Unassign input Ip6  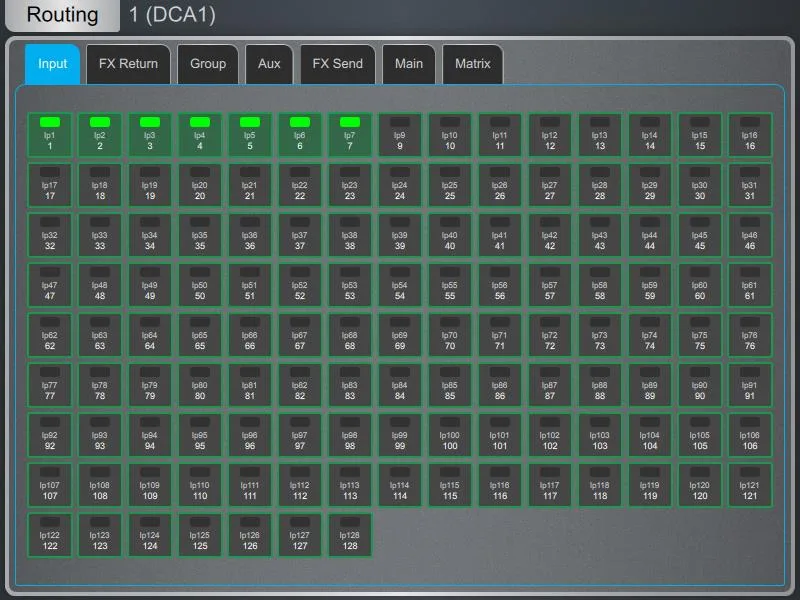pos(299,135)
